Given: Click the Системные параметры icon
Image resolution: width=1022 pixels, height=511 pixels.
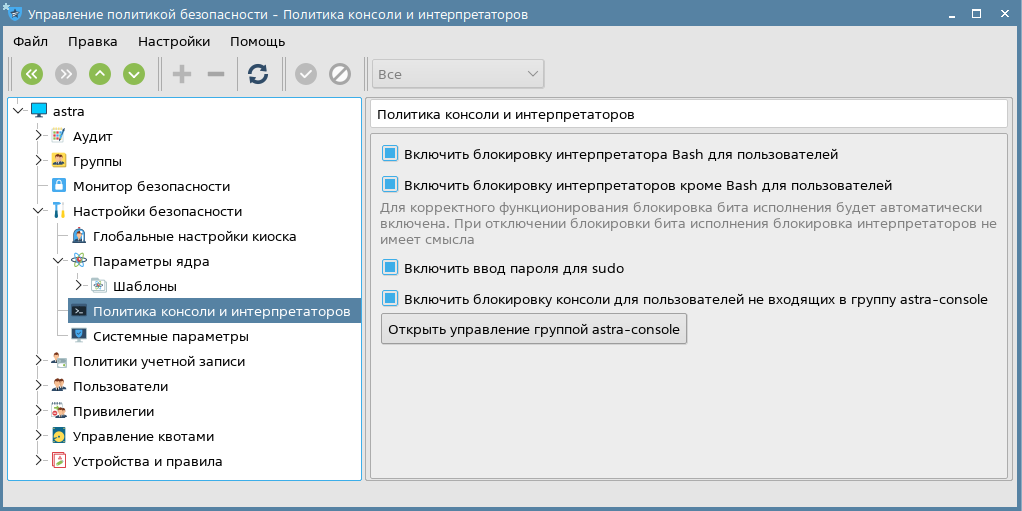Looking at the screenshot, I should pos(79,336).
